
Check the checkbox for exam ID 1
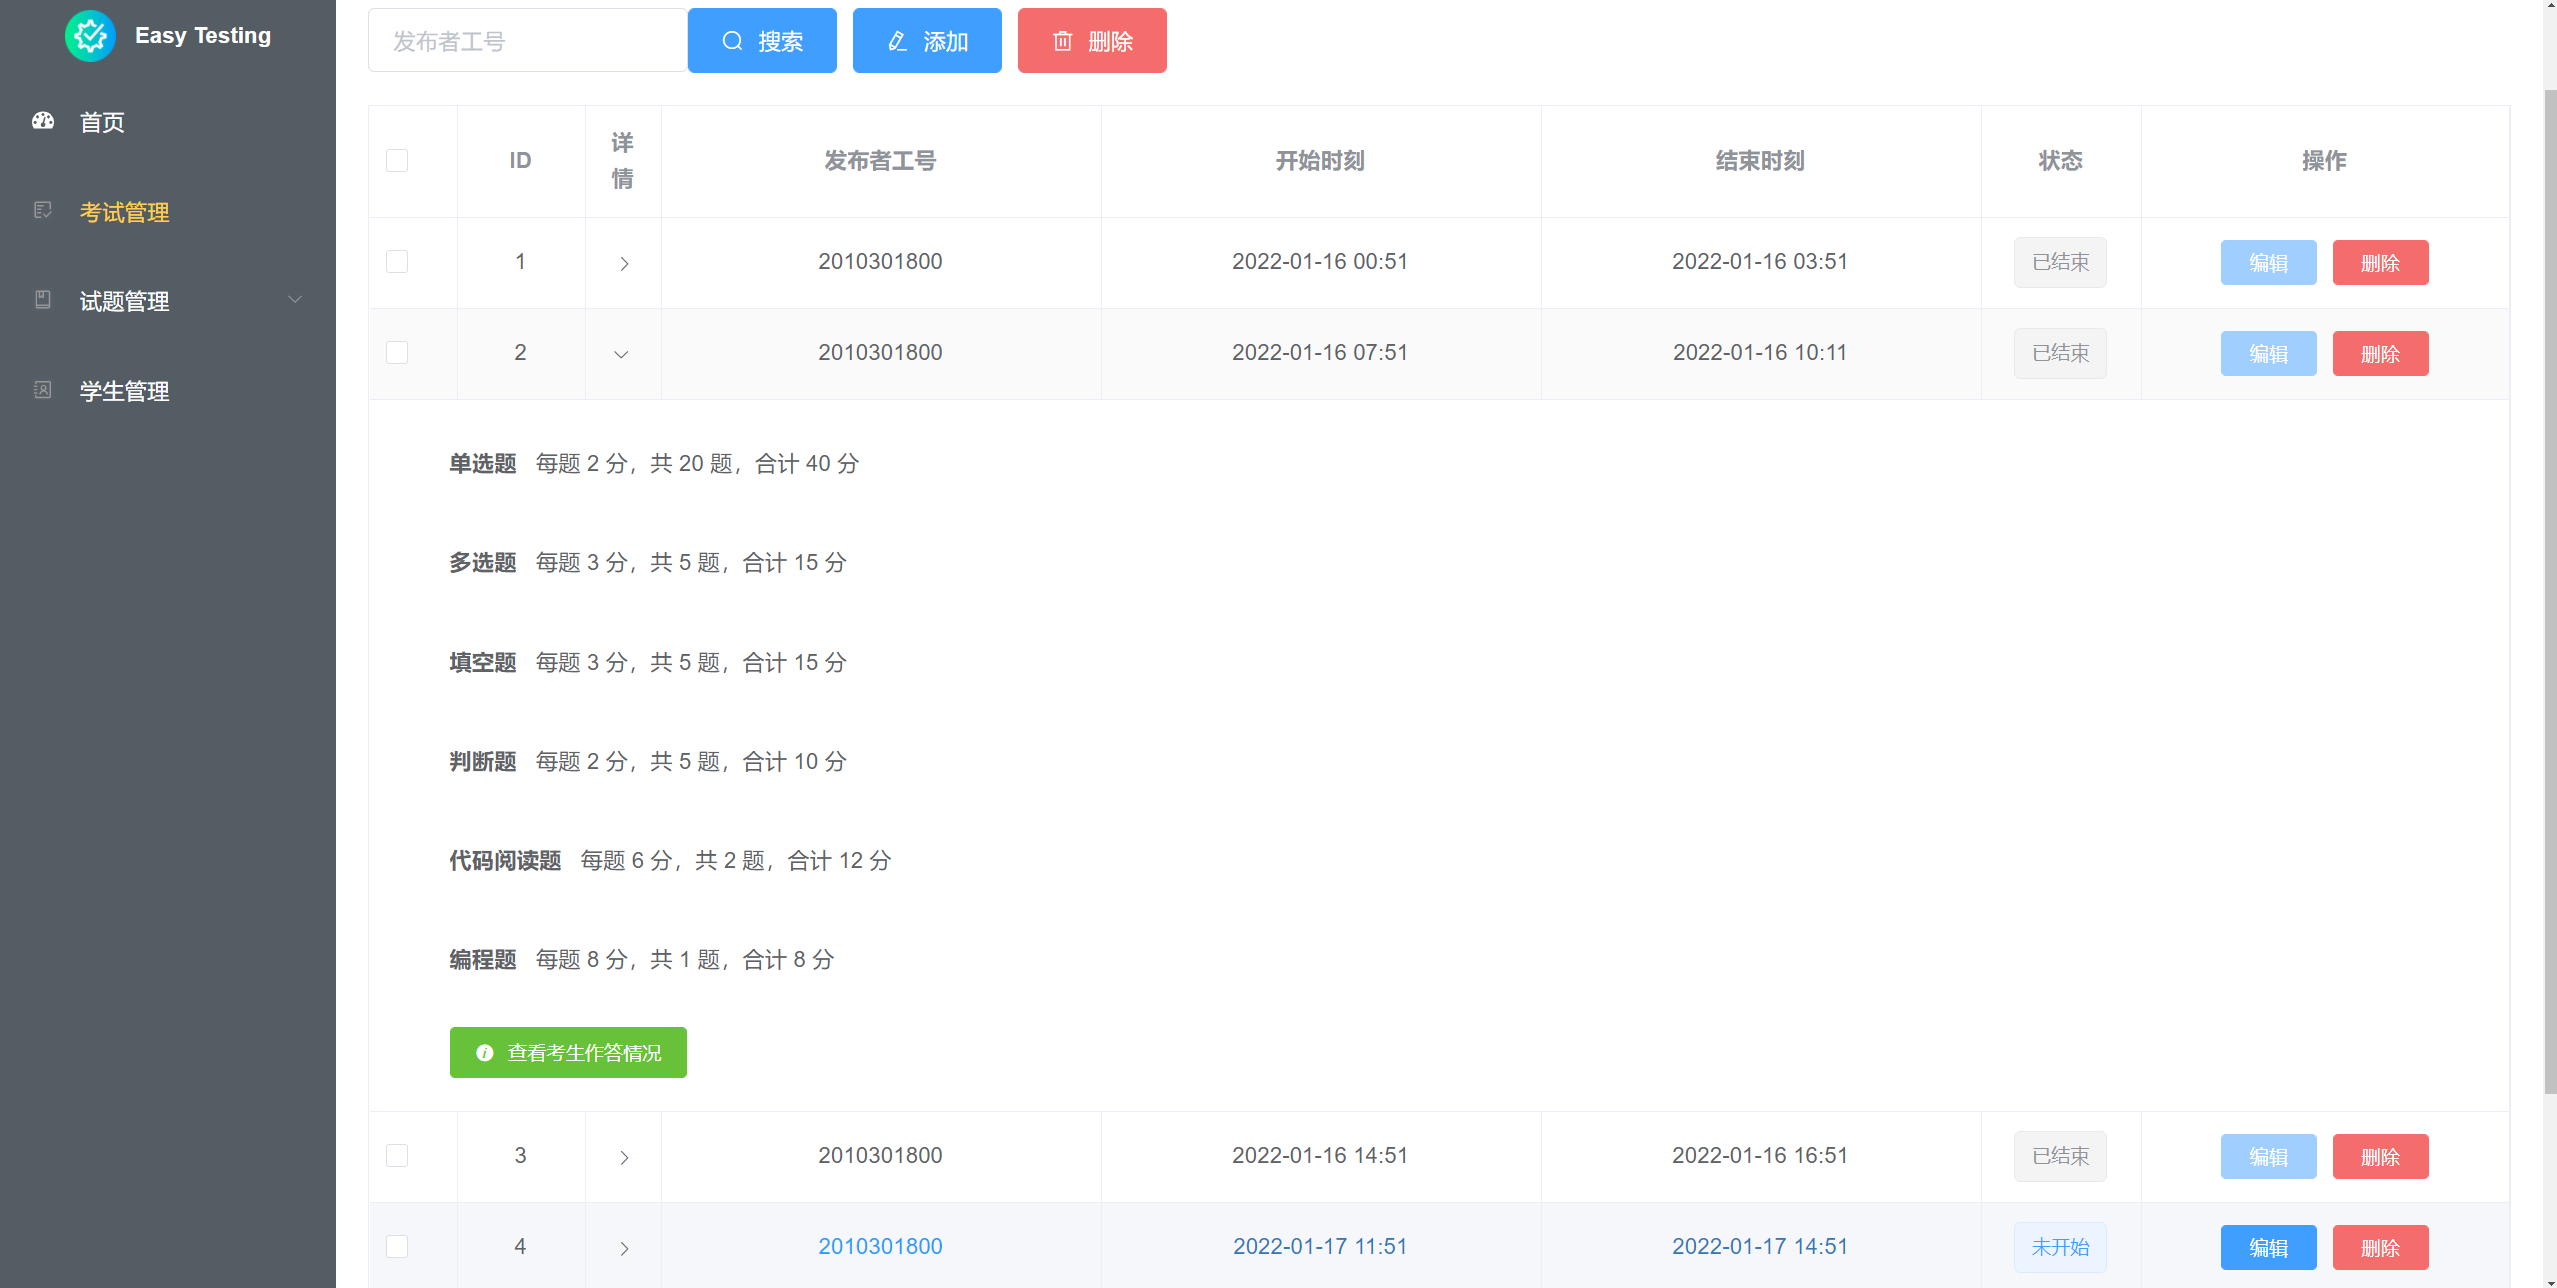(397, 262)
